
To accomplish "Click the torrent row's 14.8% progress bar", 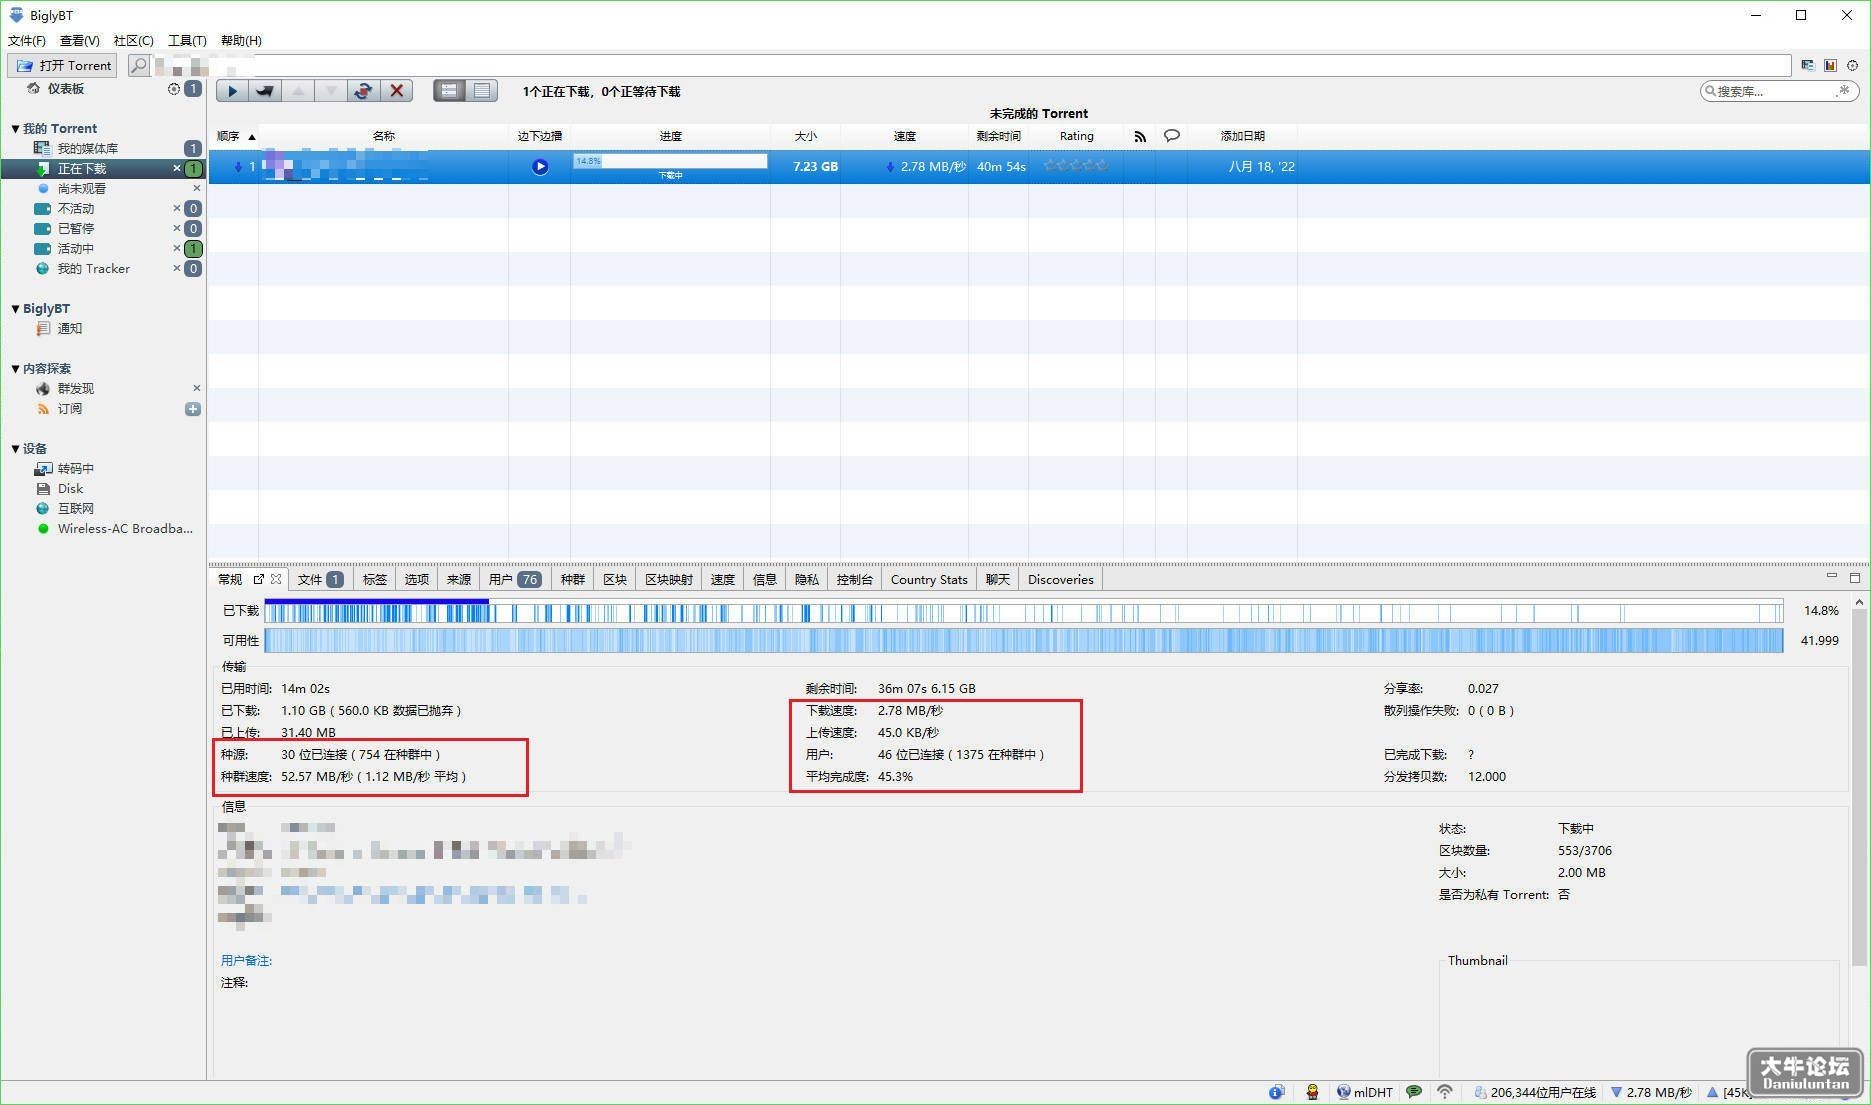I will pyautogui.click(x=670, y=161).
